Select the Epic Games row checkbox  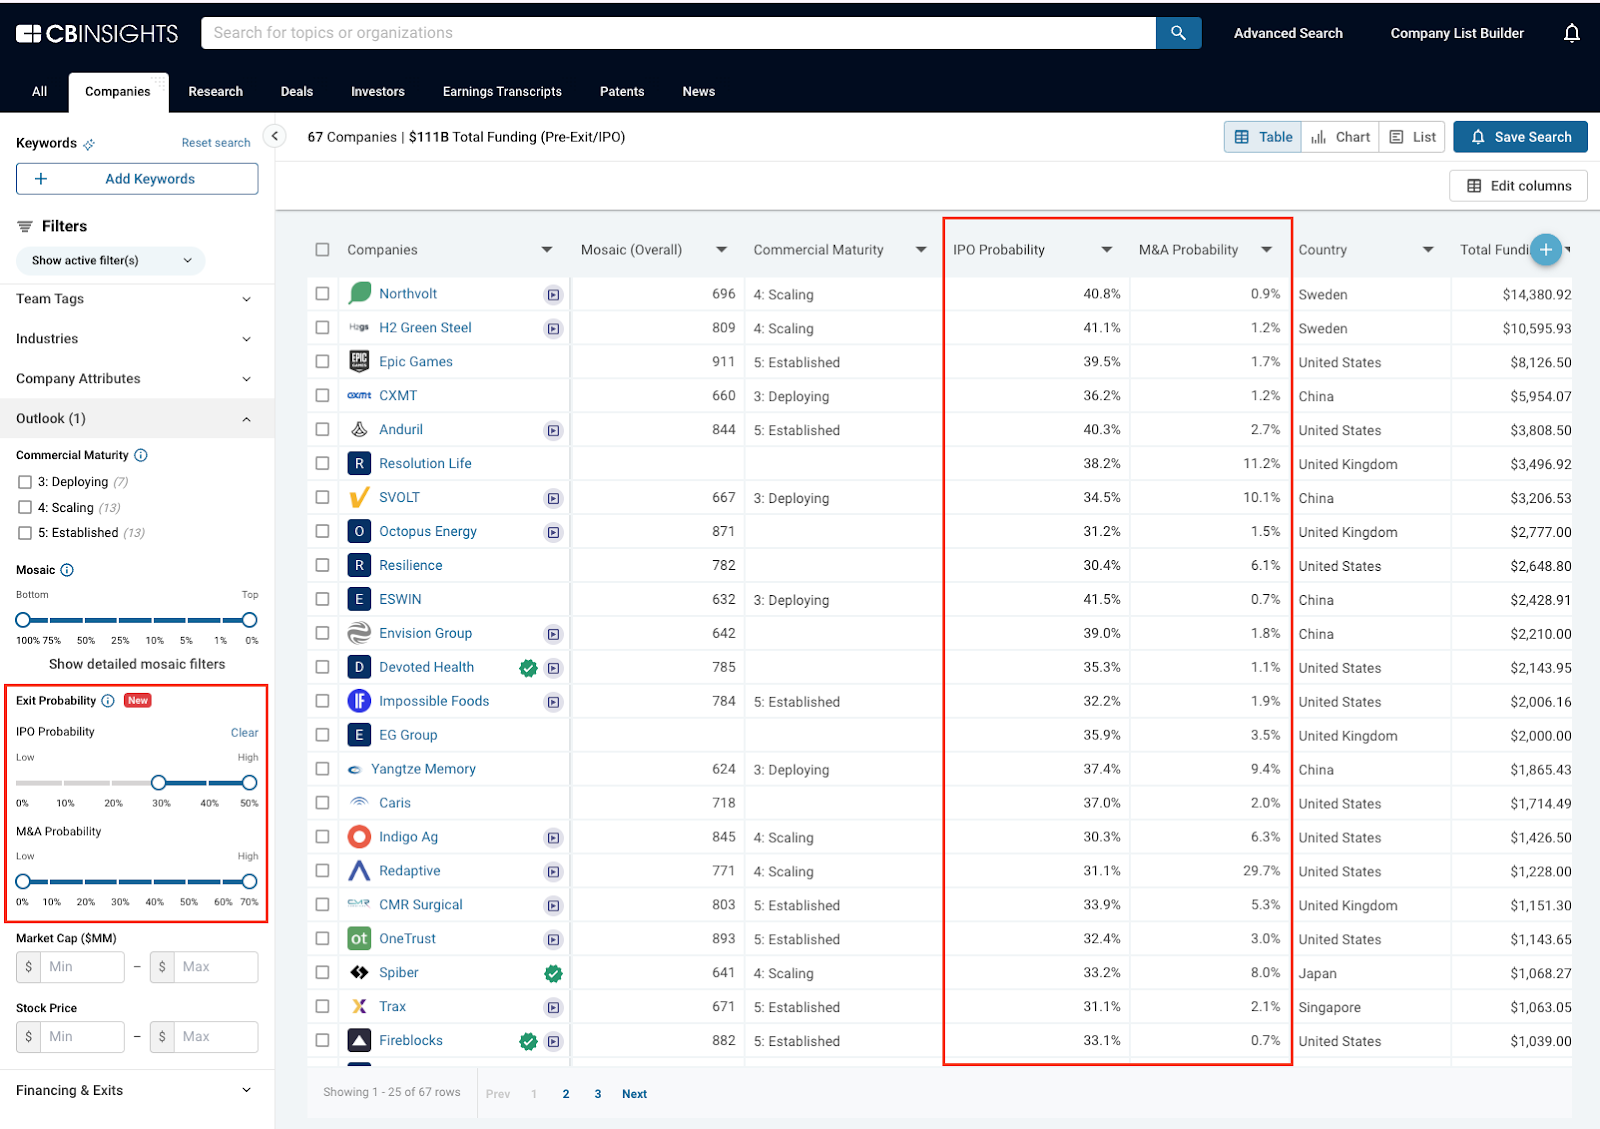[322, 362]
